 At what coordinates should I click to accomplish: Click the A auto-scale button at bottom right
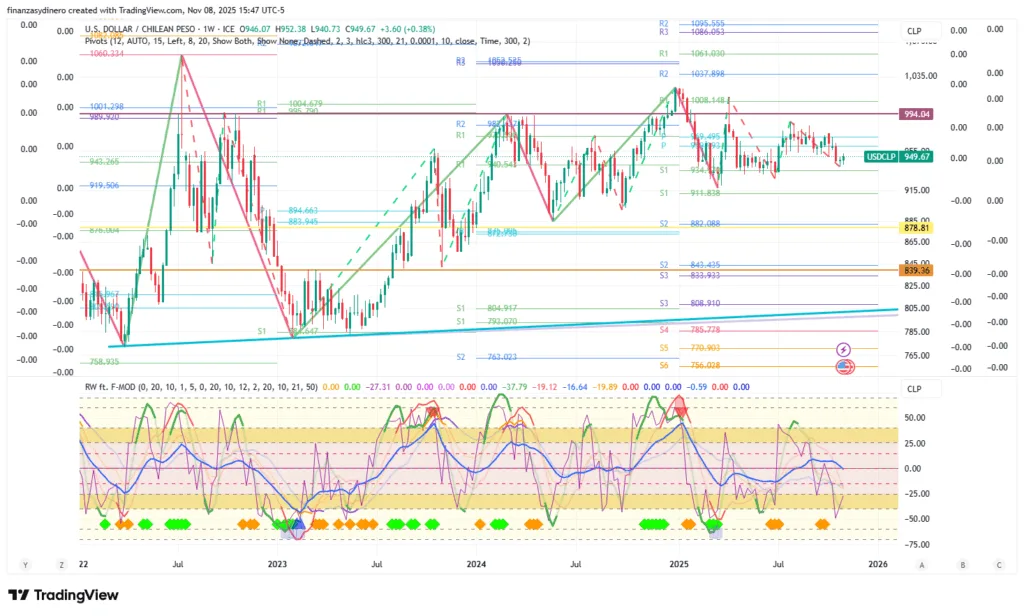921,564
